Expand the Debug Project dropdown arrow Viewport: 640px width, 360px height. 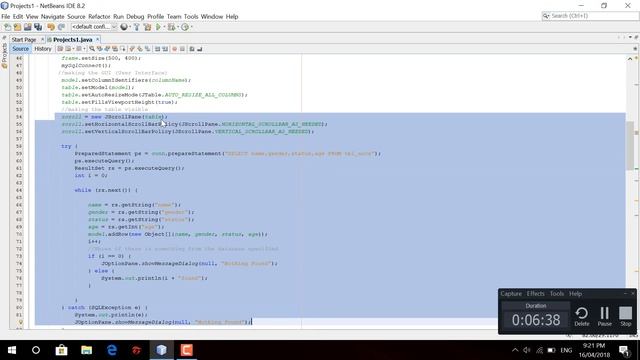click(x=178, y=27)
